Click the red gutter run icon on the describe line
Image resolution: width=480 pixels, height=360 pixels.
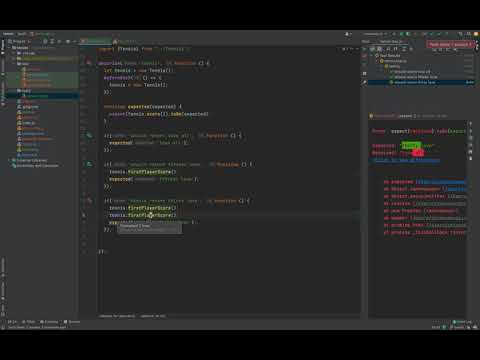coord(88,62)
